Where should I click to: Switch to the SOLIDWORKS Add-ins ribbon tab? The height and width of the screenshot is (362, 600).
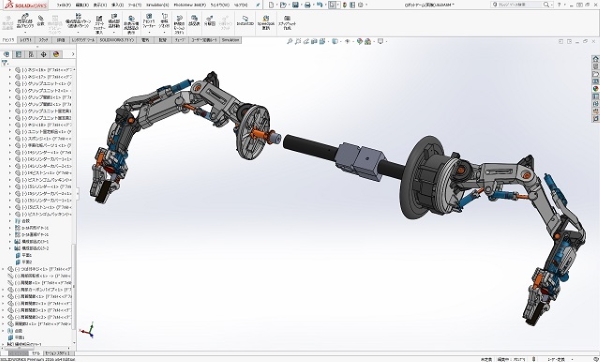[x=117, y=40]
